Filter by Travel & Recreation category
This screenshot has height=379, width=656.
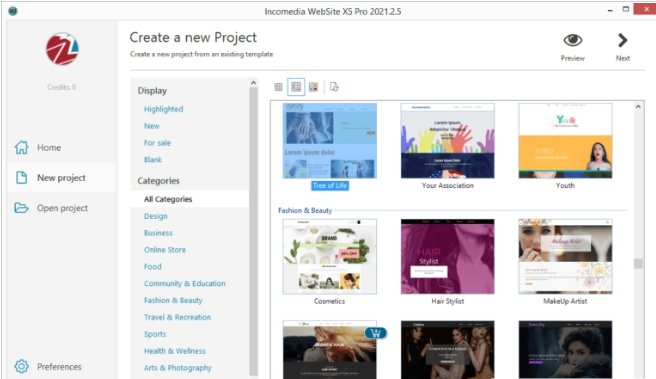point(177,317)
